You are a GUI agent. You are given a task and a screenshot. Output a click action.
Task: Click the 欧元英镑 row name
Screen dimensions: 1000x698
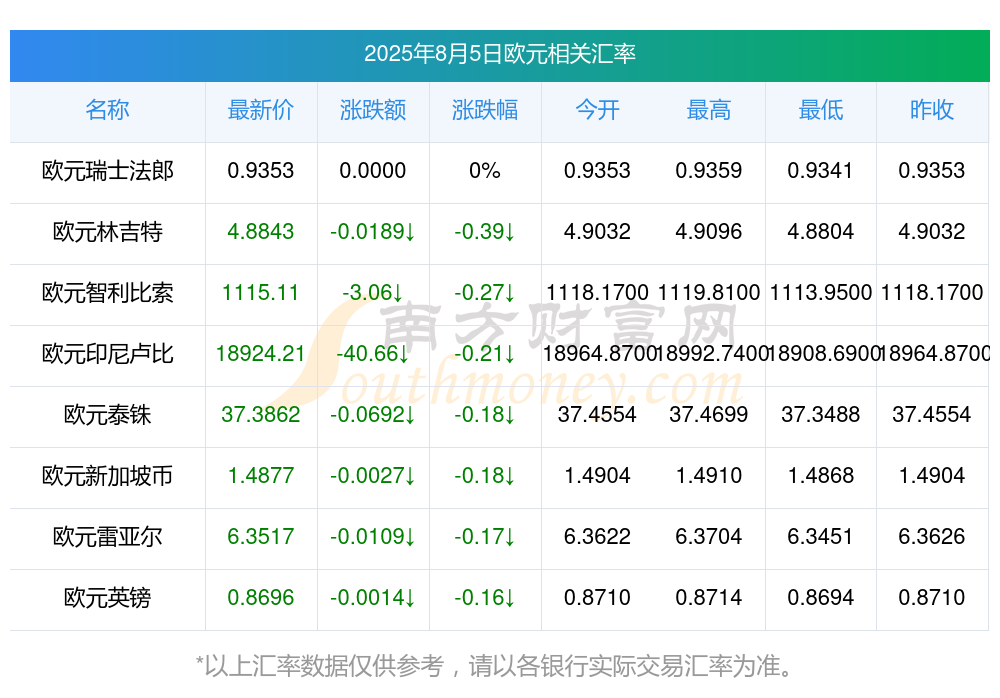click(x=107, y=598)
